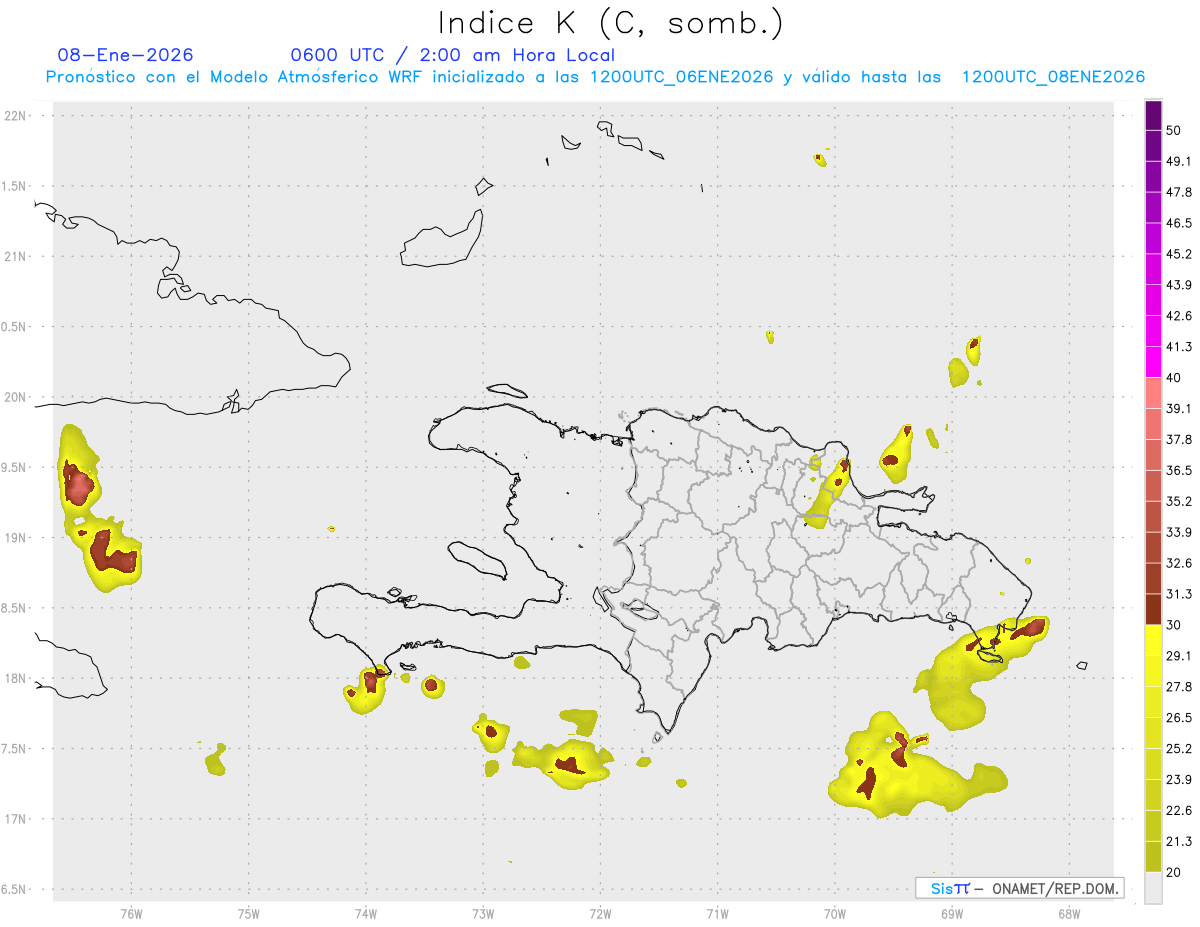Click the '68W' longitude label

click(x=1069, y=913)
